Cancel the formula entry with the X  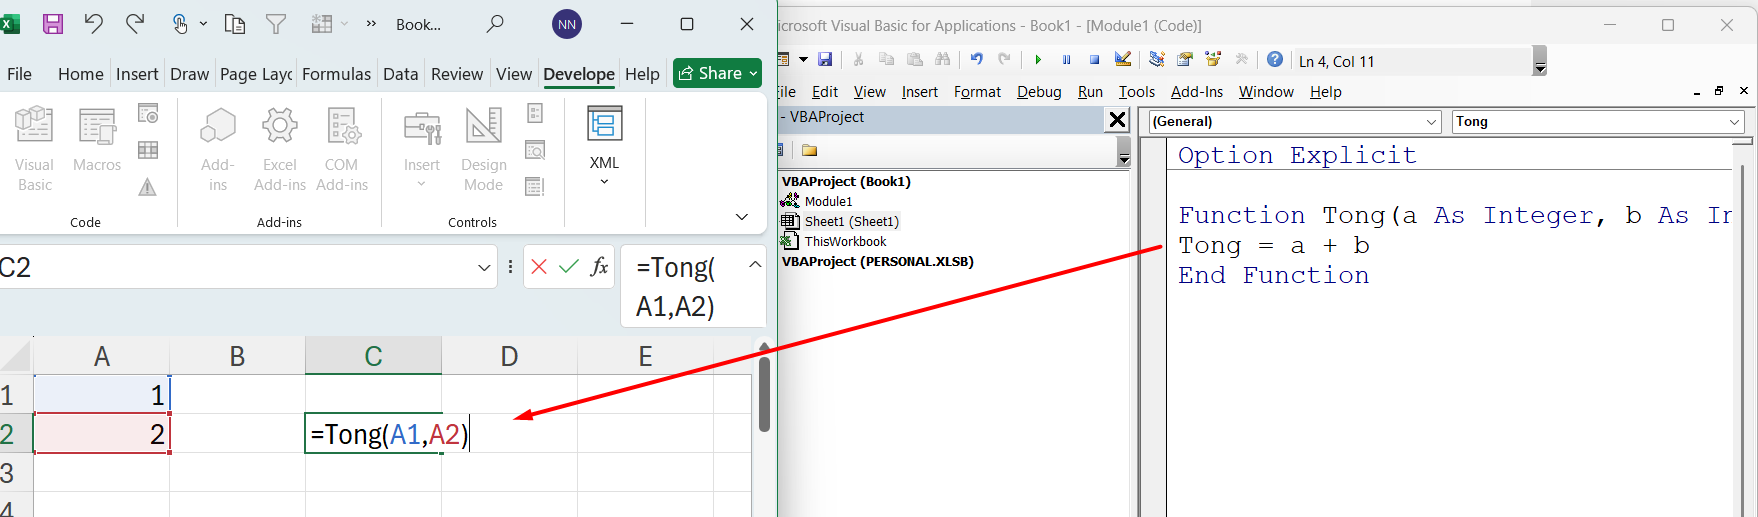[539, 267]
